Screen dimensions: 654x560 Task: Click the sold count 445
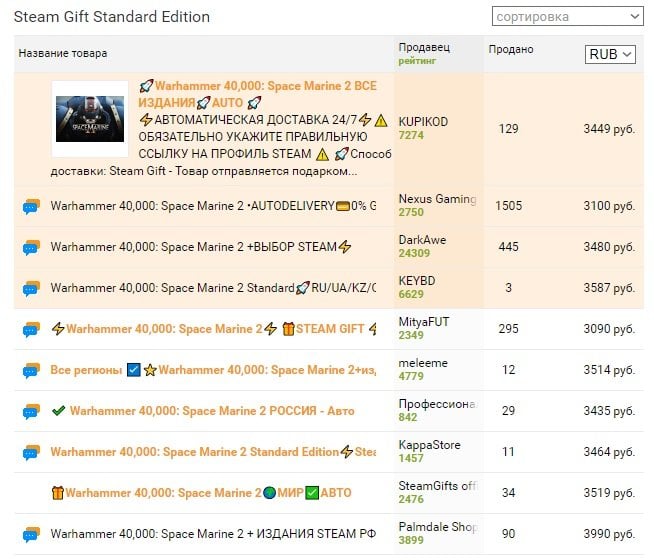508,247
